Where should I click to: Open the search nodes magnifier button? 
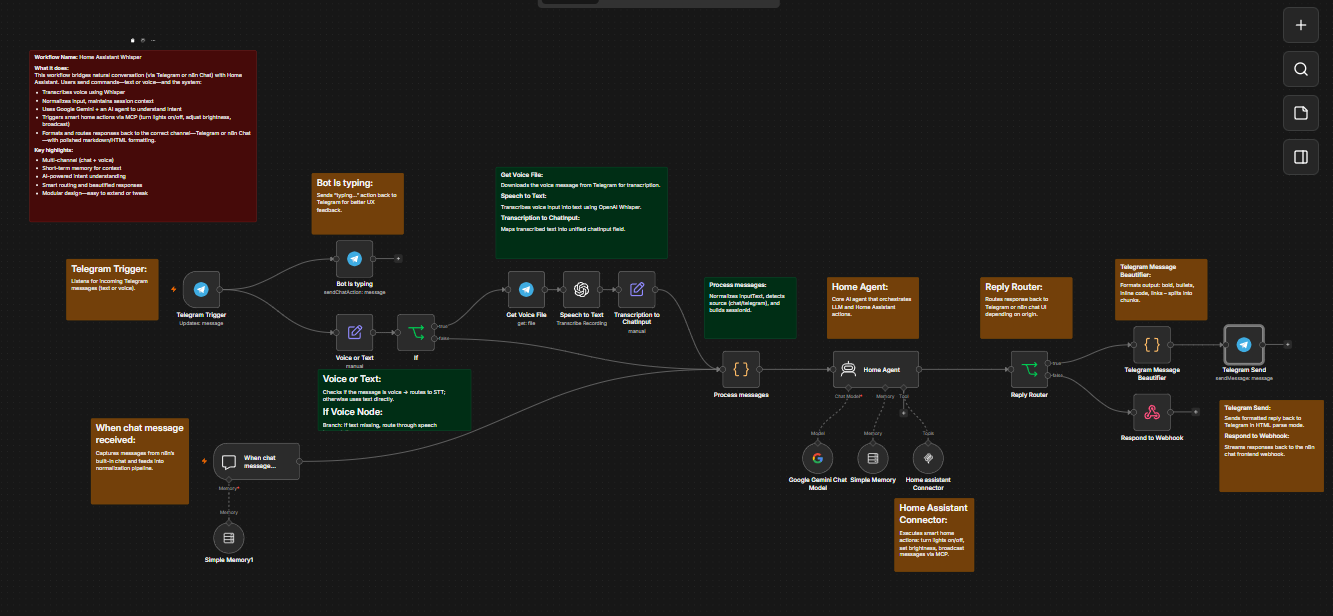point(1301,69)
